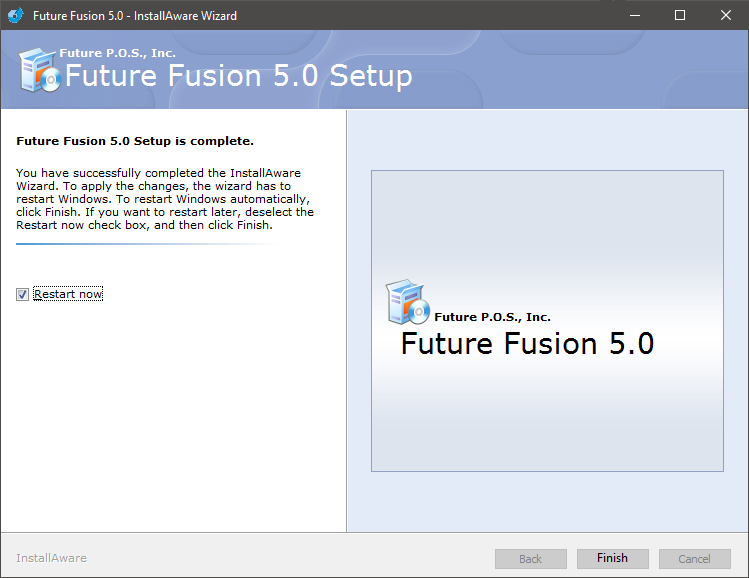Click the InstallAware app icon in title bar
Image resolution: width=749 pixels, height=578 pixels.
pyautogui.click(x=15, y=15)
